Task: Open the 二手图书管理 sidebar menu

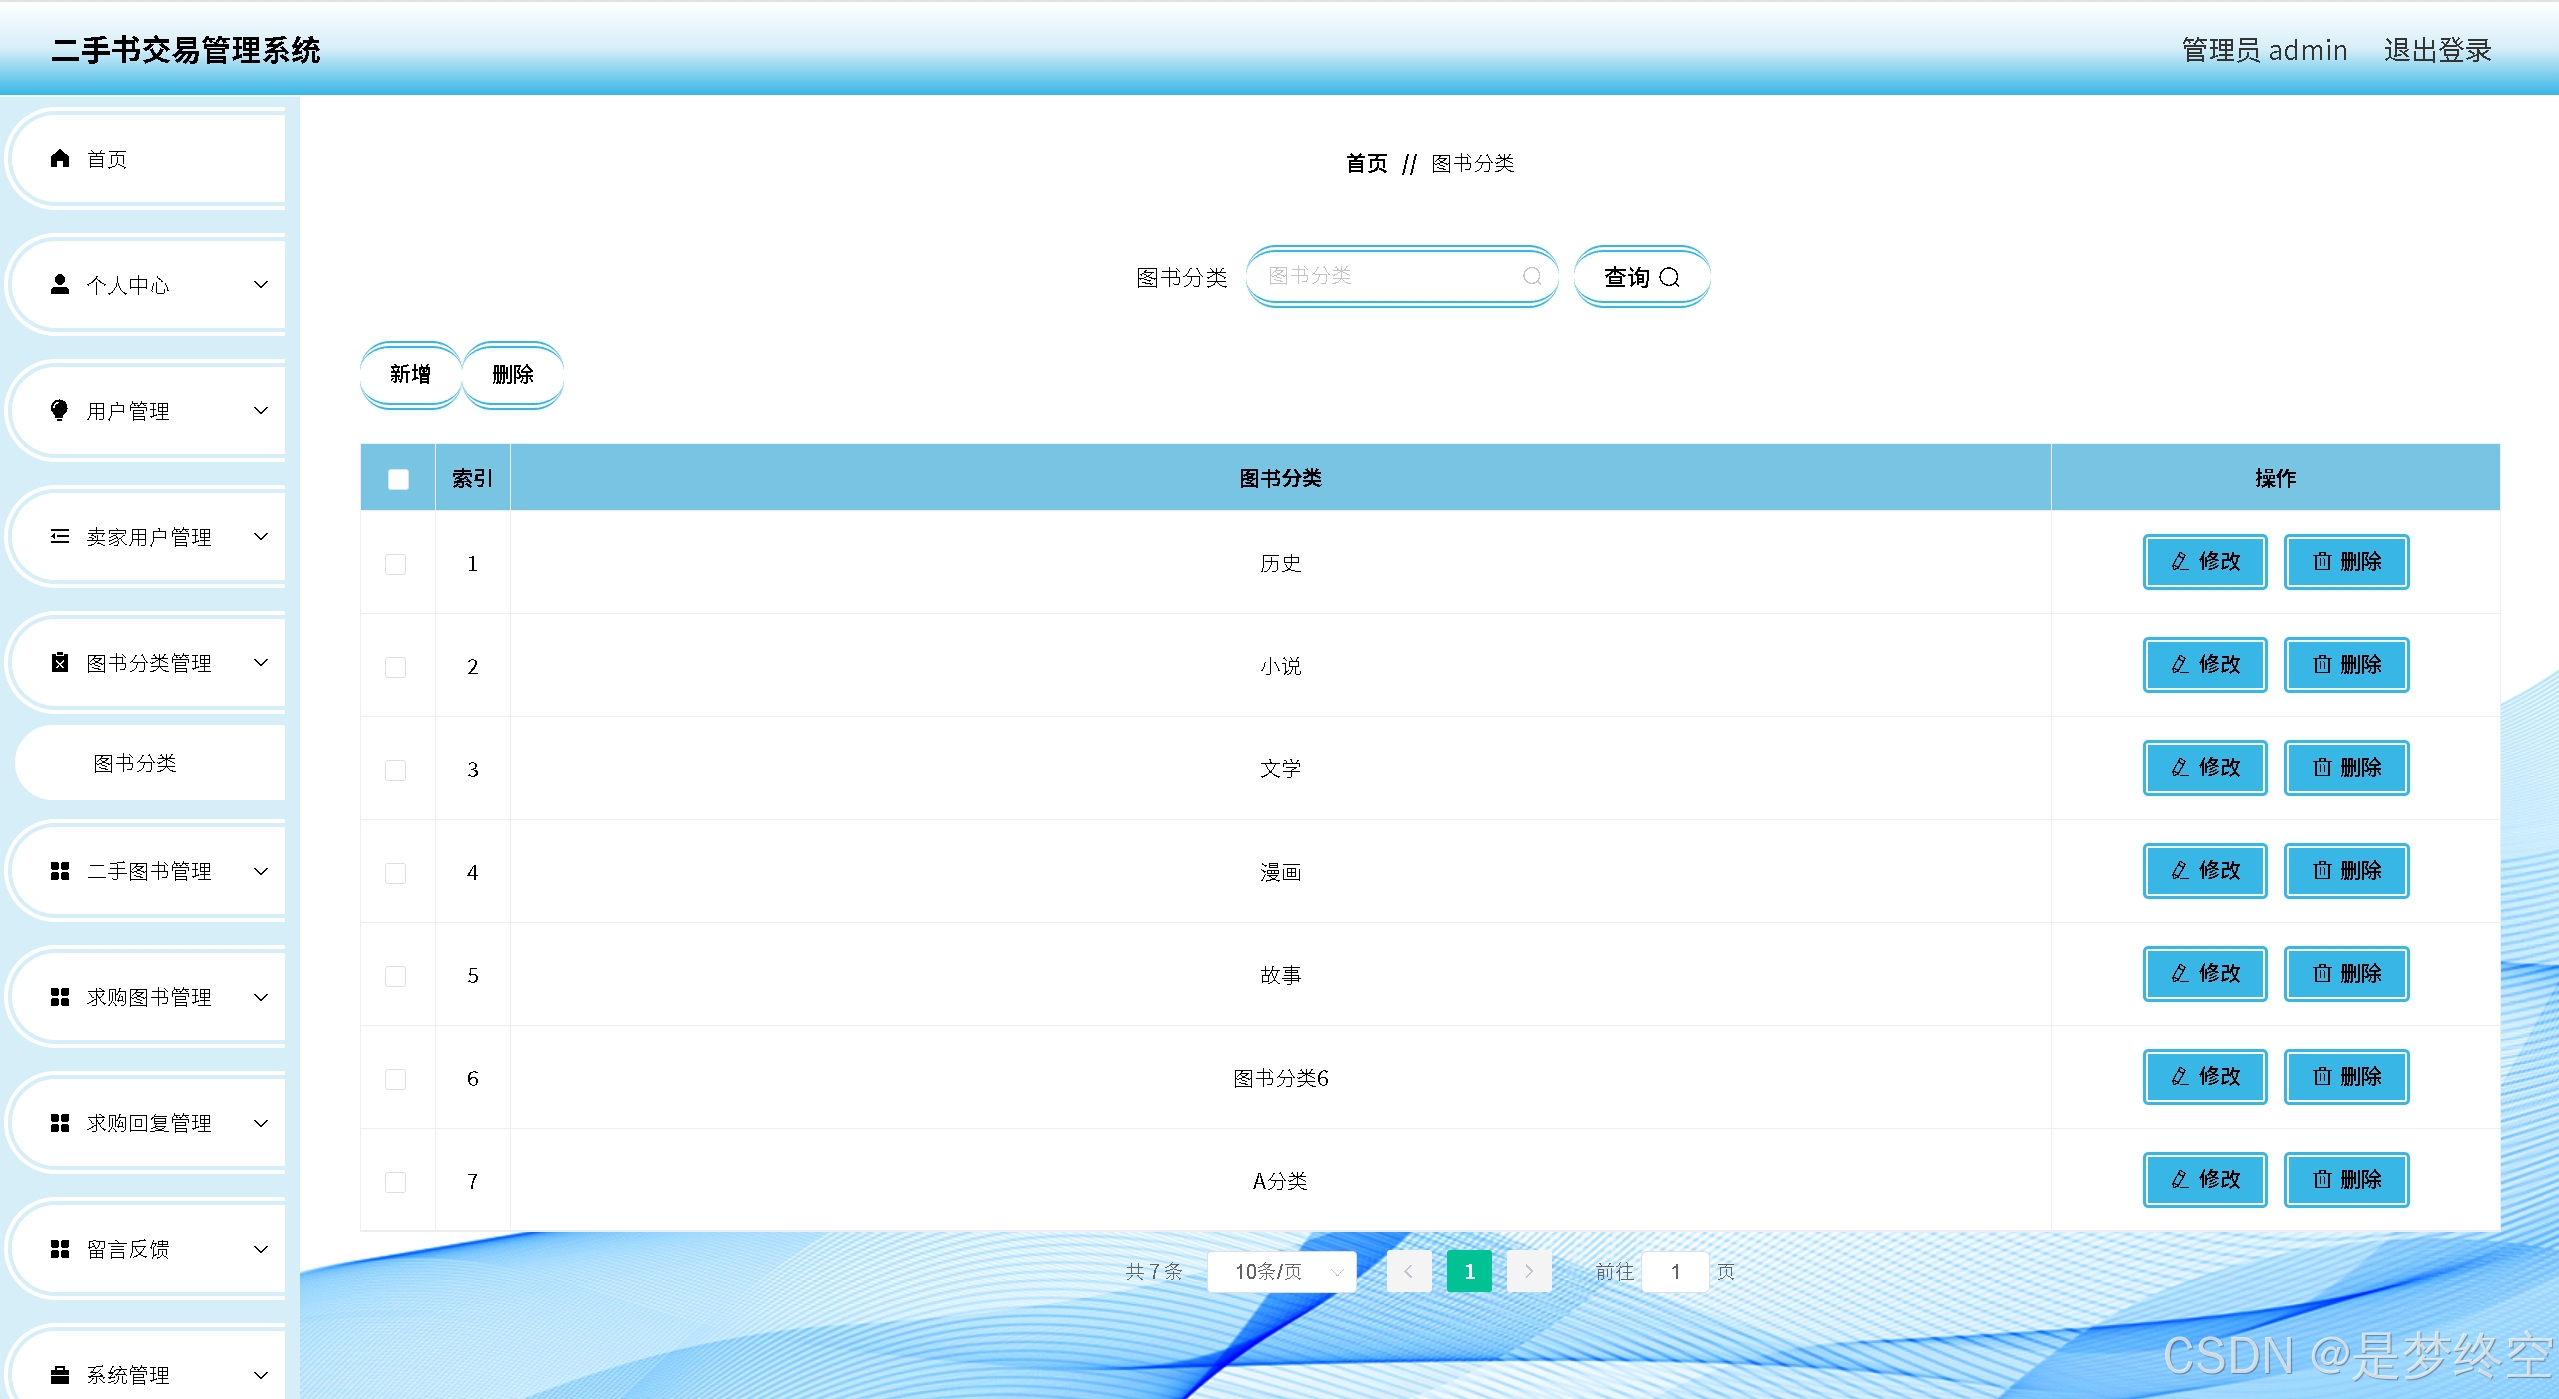Action: point(148,872)
